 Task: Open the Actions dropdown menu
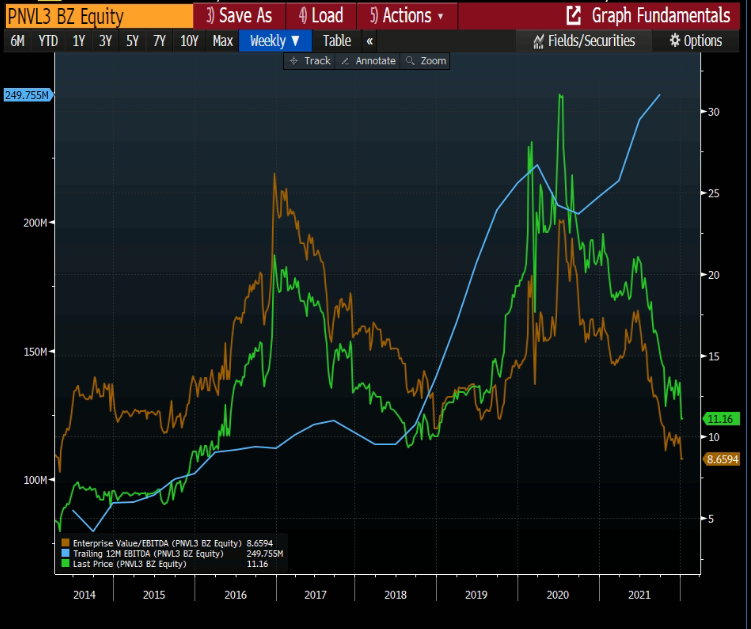point(407,16)
